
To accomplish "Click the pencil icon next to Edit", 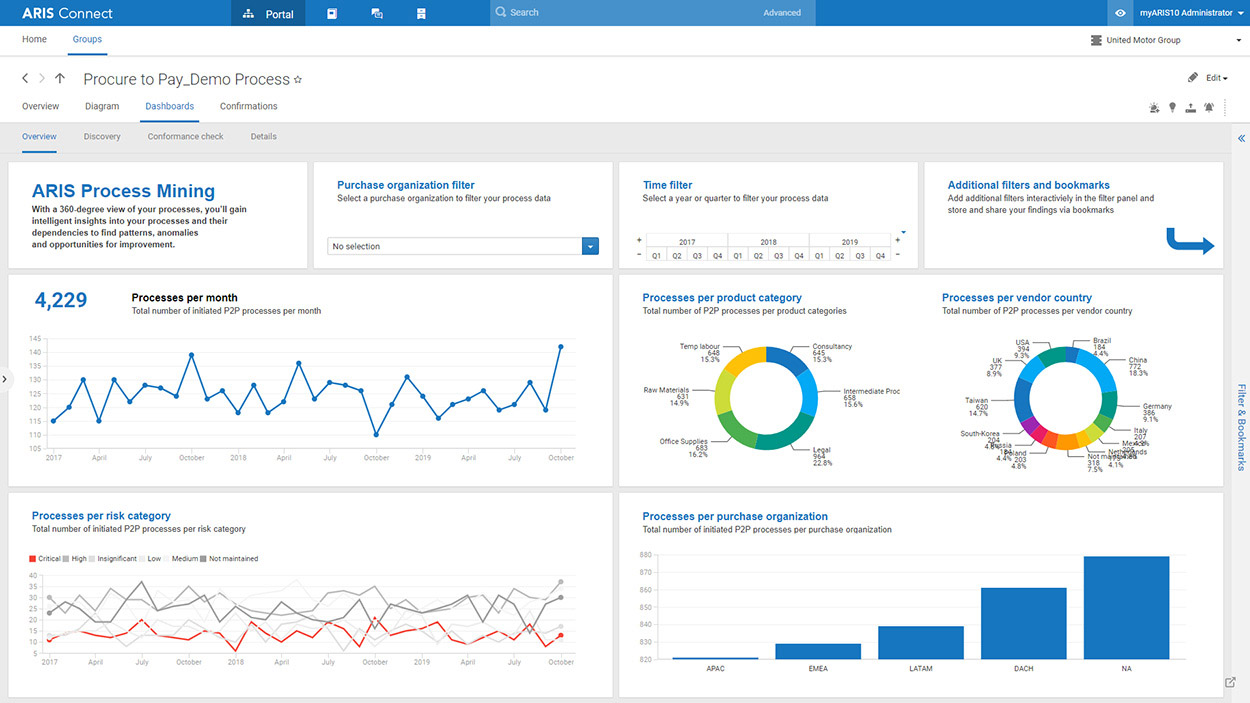I will pos(1193,78).
